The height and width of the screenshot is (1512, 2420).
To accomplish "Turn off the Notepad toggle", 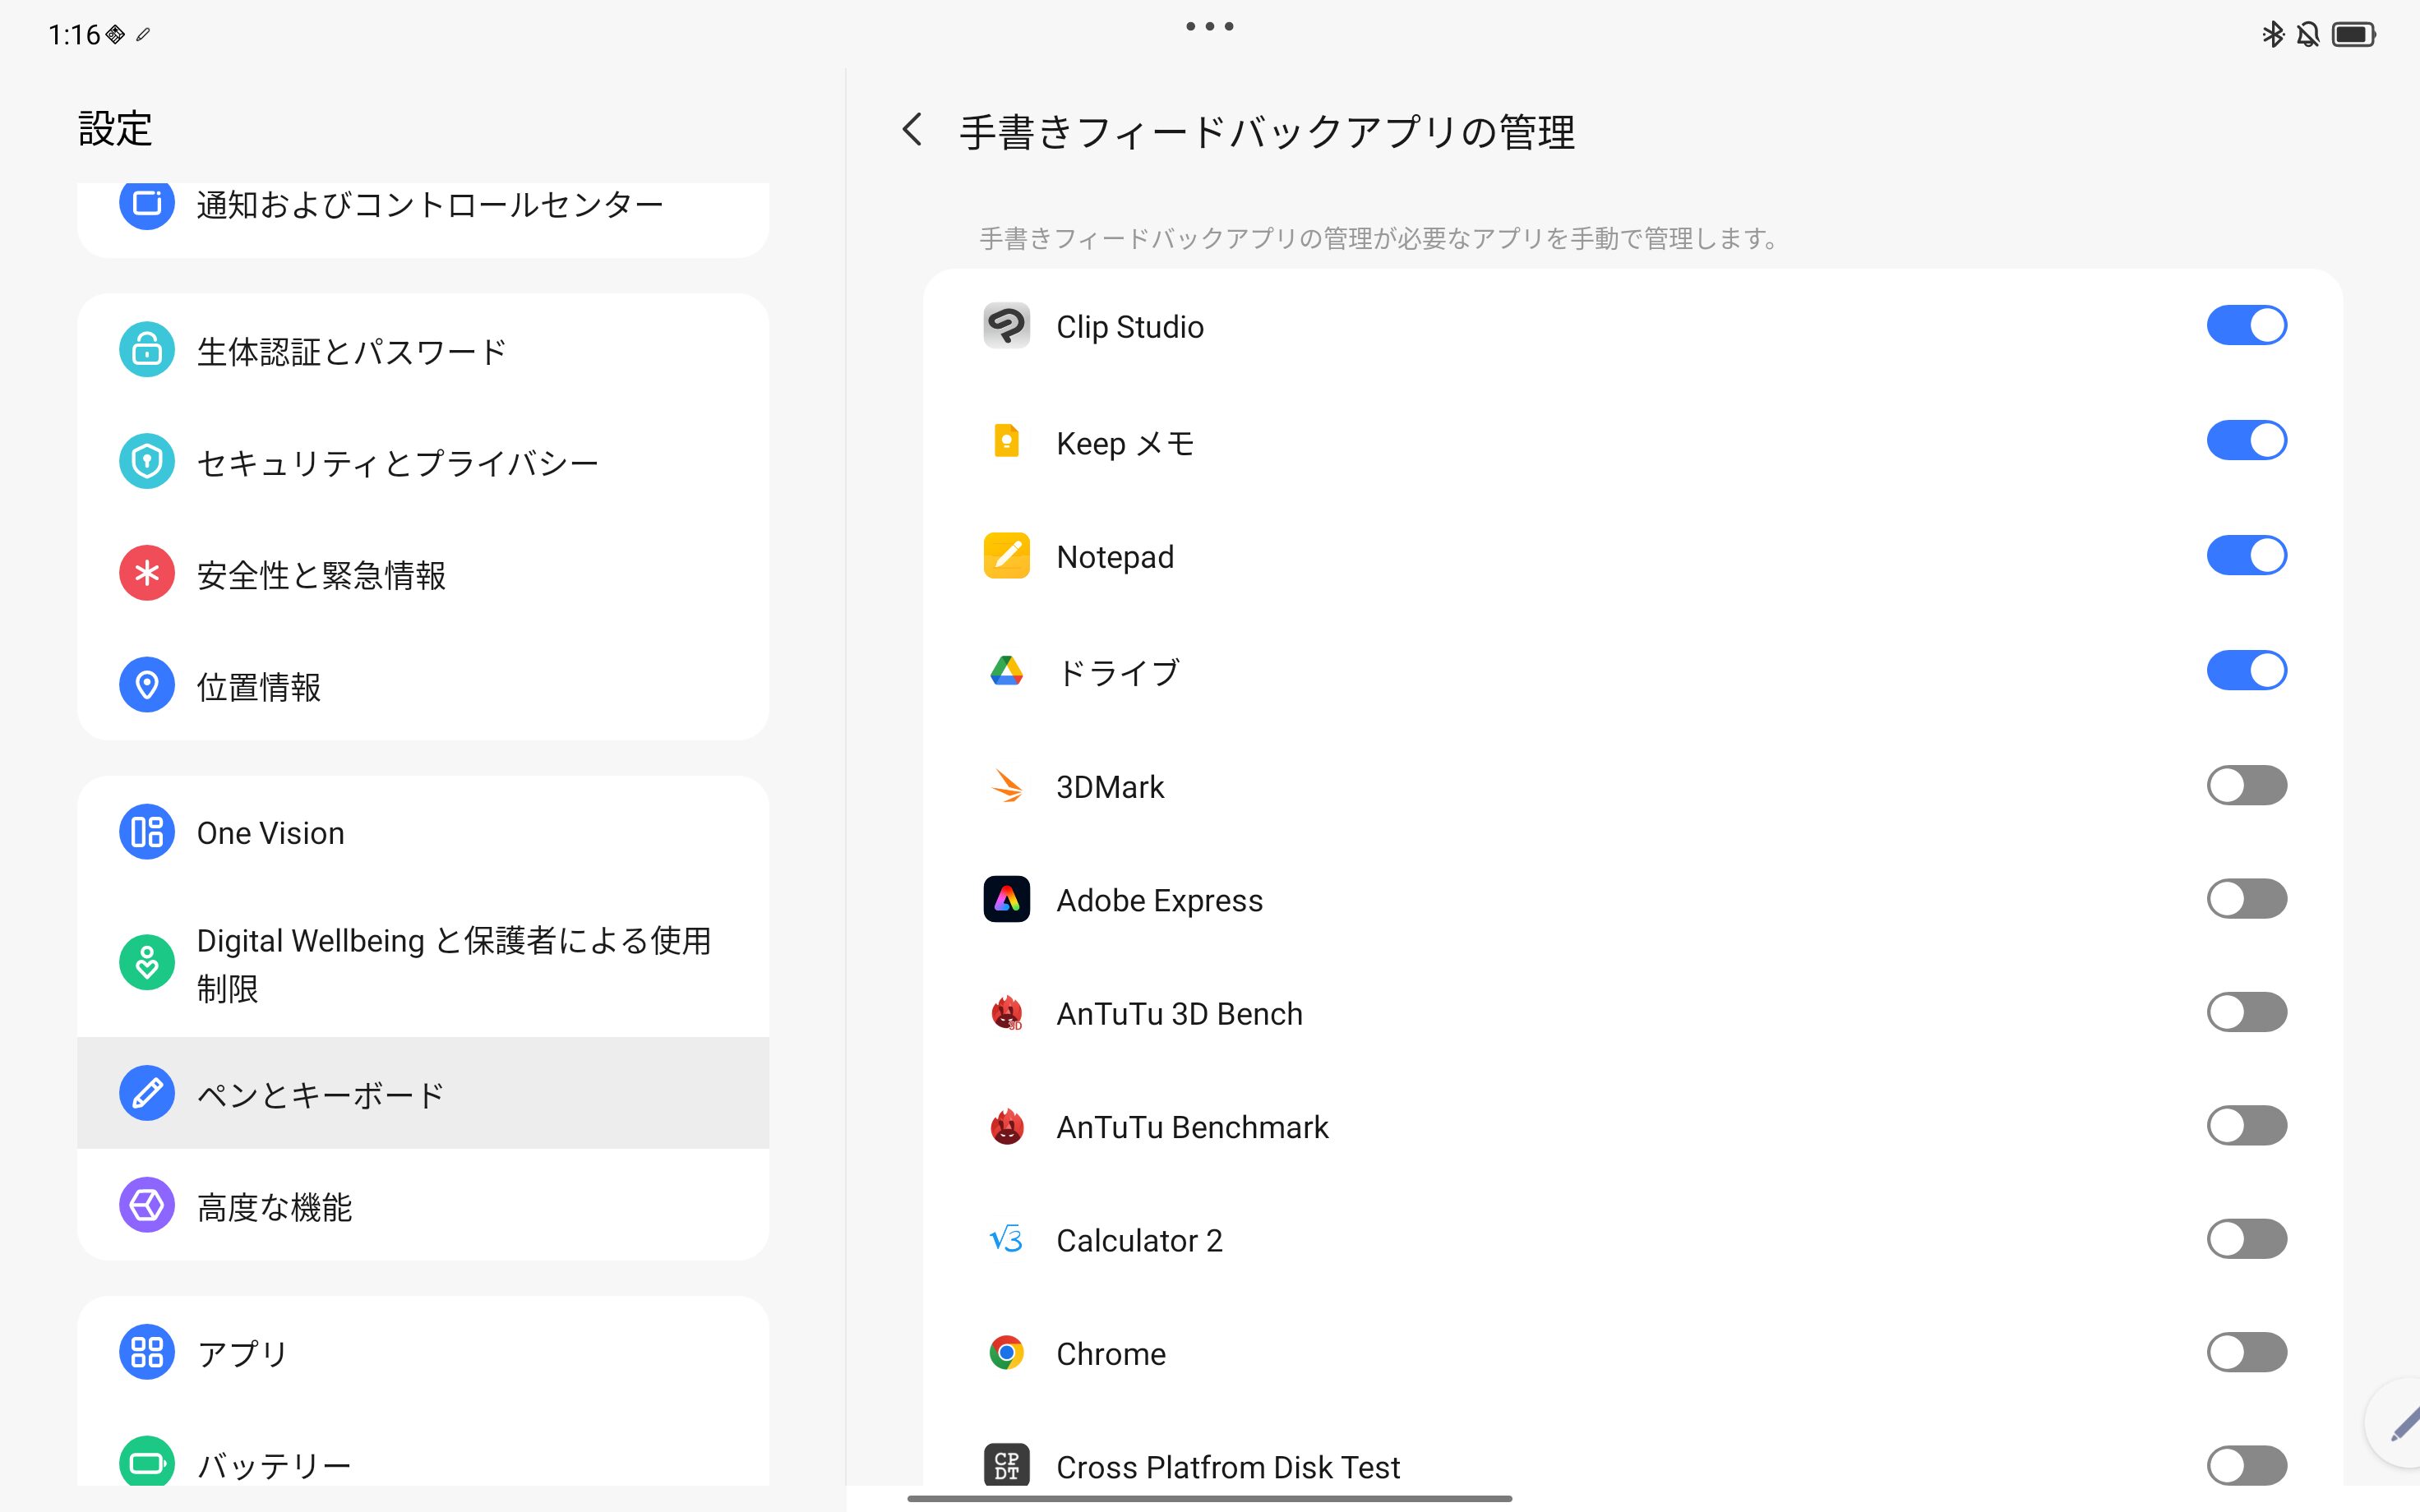I will click(2246, 556).
